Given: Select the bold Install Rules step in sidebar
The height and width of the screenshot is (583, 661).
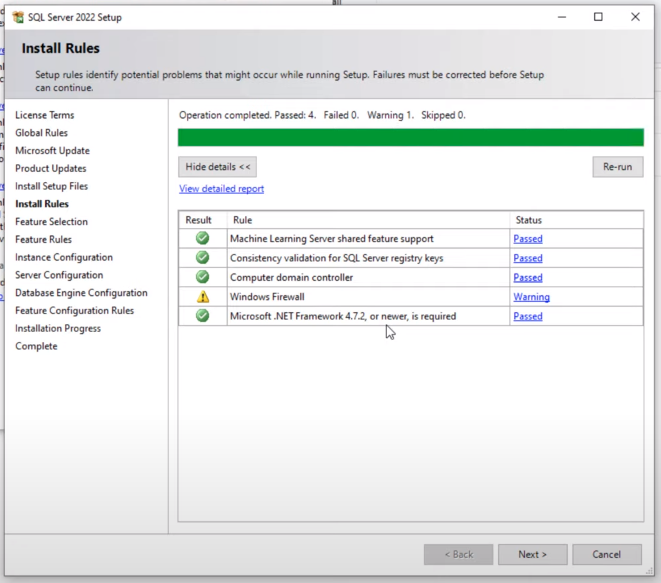Looking at the screenshot, I should click(42, 204).
